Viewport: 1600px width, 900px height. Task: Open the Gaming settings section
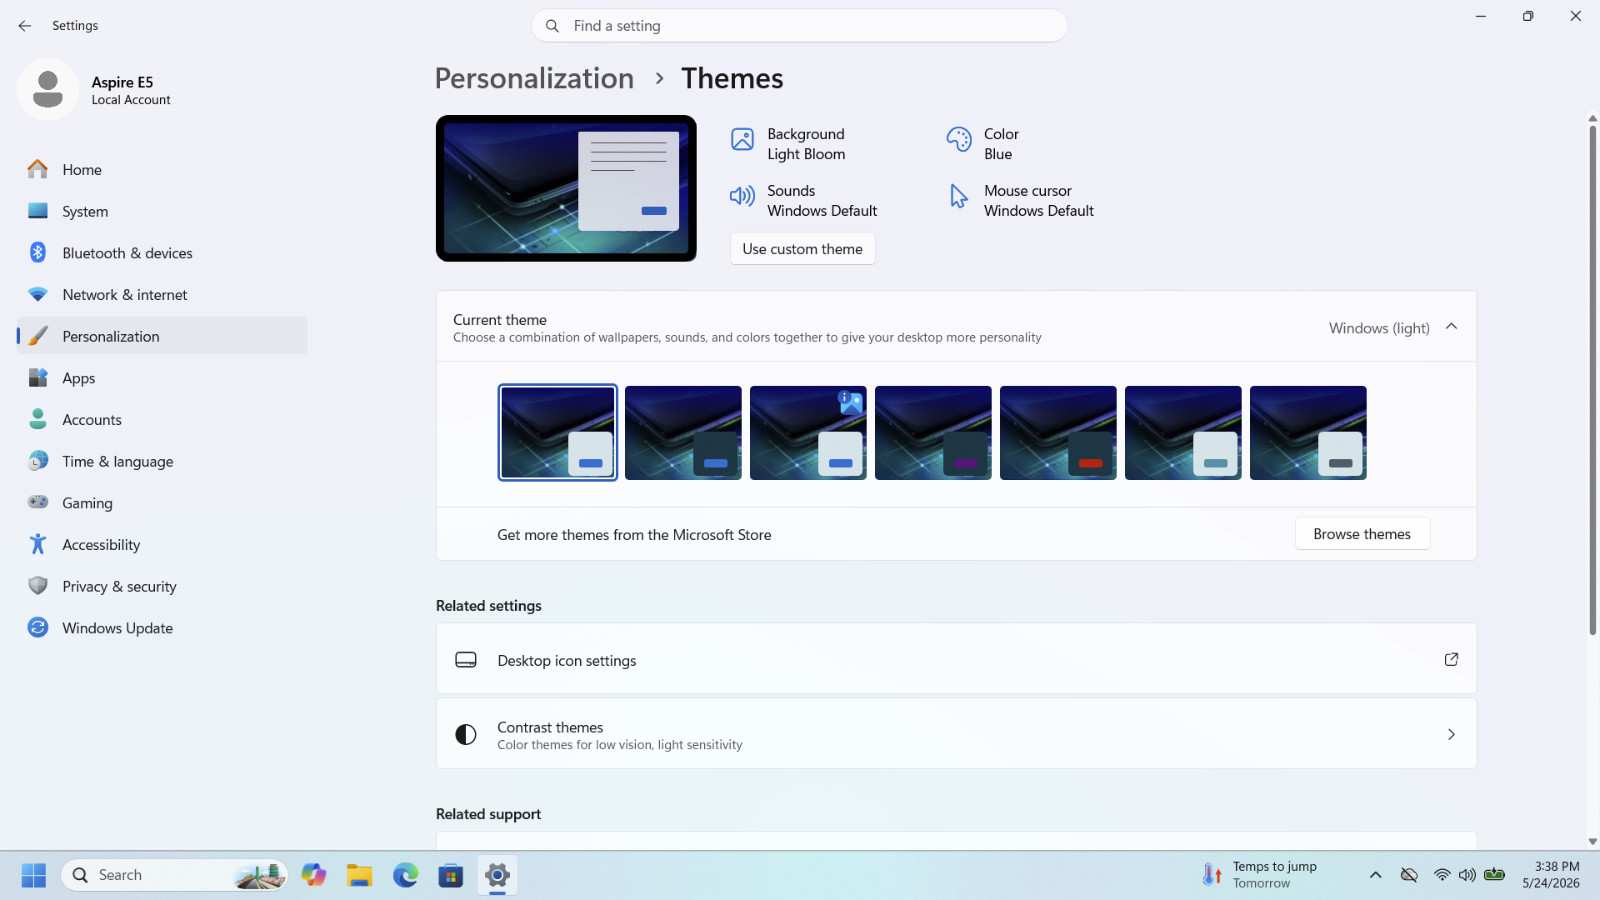pyautogui.click(x=162, y=503)
